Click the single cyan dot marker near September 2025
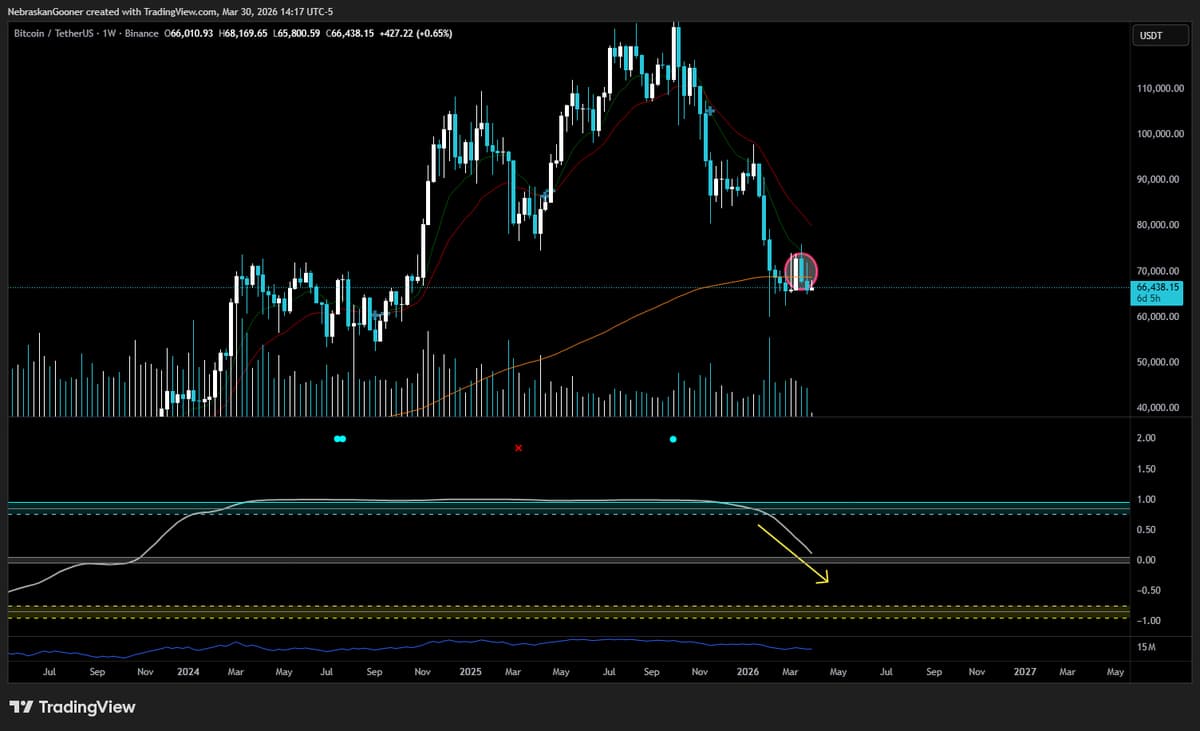 [673, 438]
